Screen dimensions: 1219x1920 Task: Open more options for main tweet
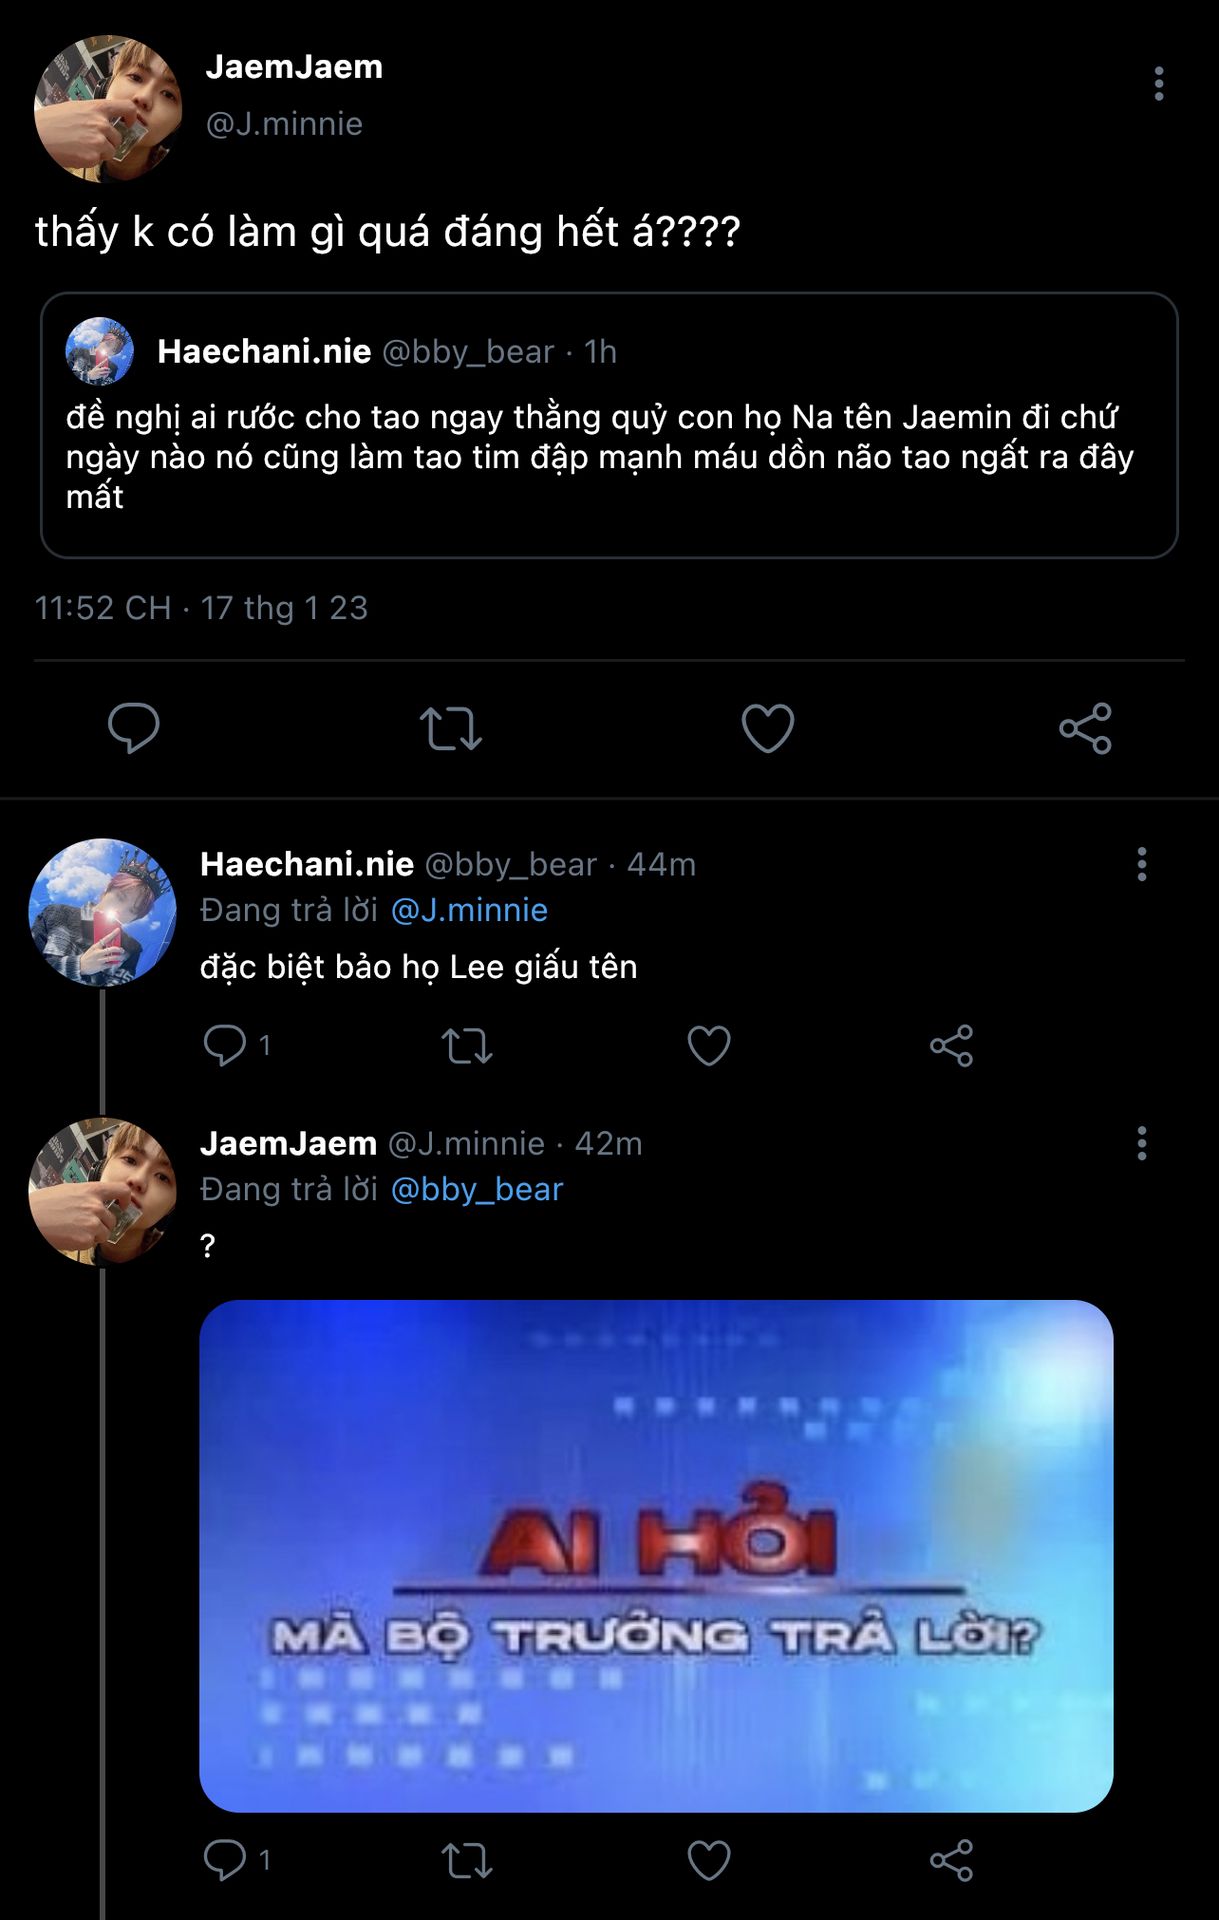click(1159, 84)
